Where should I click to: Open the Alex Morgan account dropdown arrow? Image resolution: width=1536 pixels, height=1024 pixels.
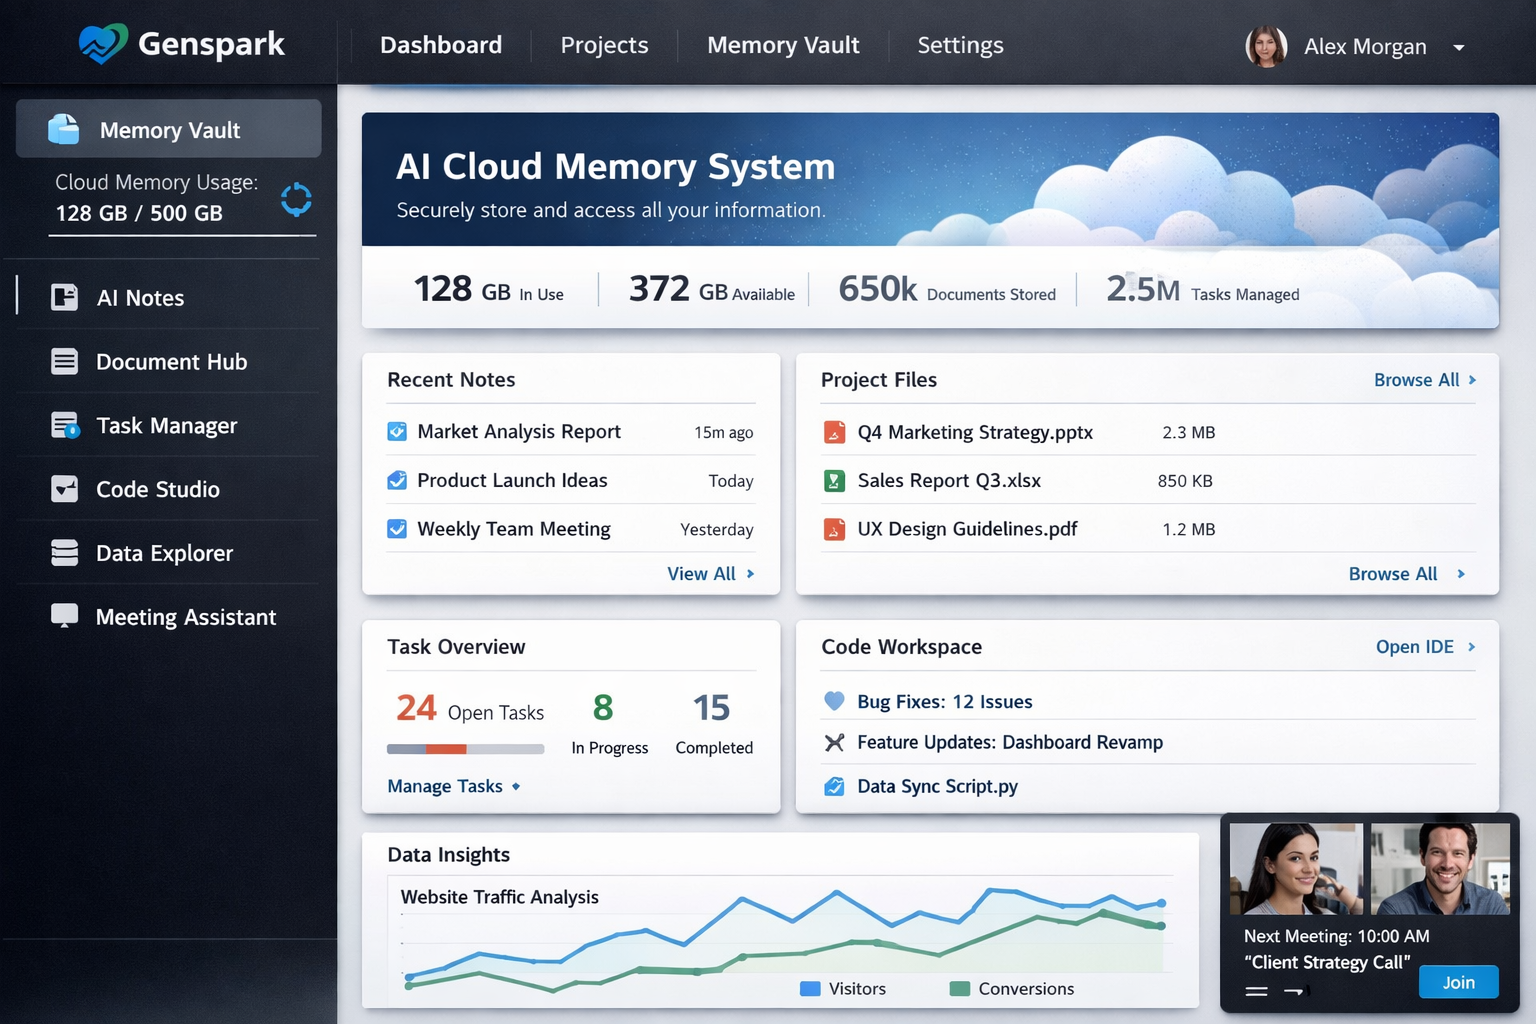pyautogui.click(x=1459, y=47)
